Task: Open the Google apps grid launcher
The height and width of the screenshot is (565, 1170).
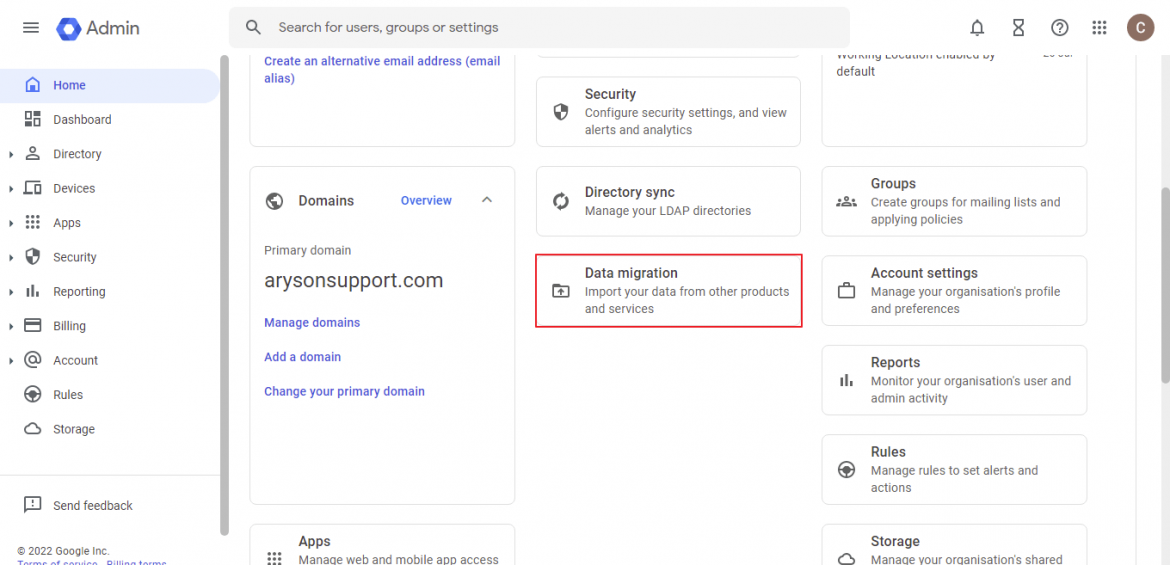Action: pos(1099,28)
